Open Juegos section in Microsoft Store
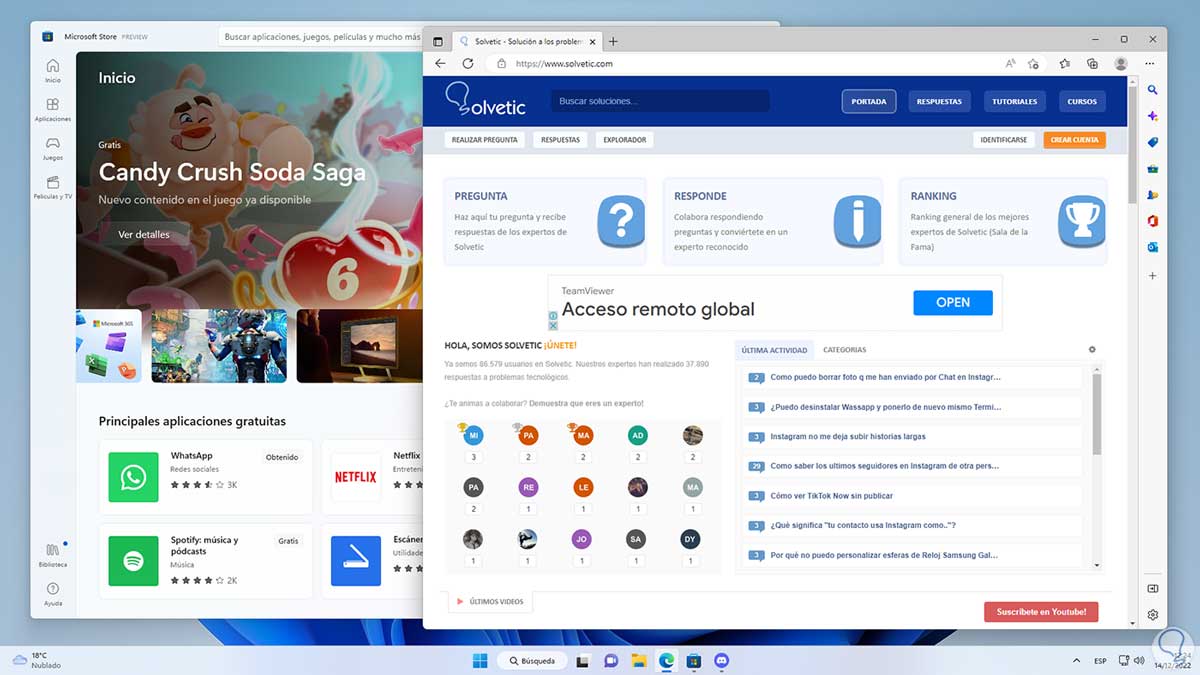This screenshot has width=1200, height=675. tap(52, 149)
